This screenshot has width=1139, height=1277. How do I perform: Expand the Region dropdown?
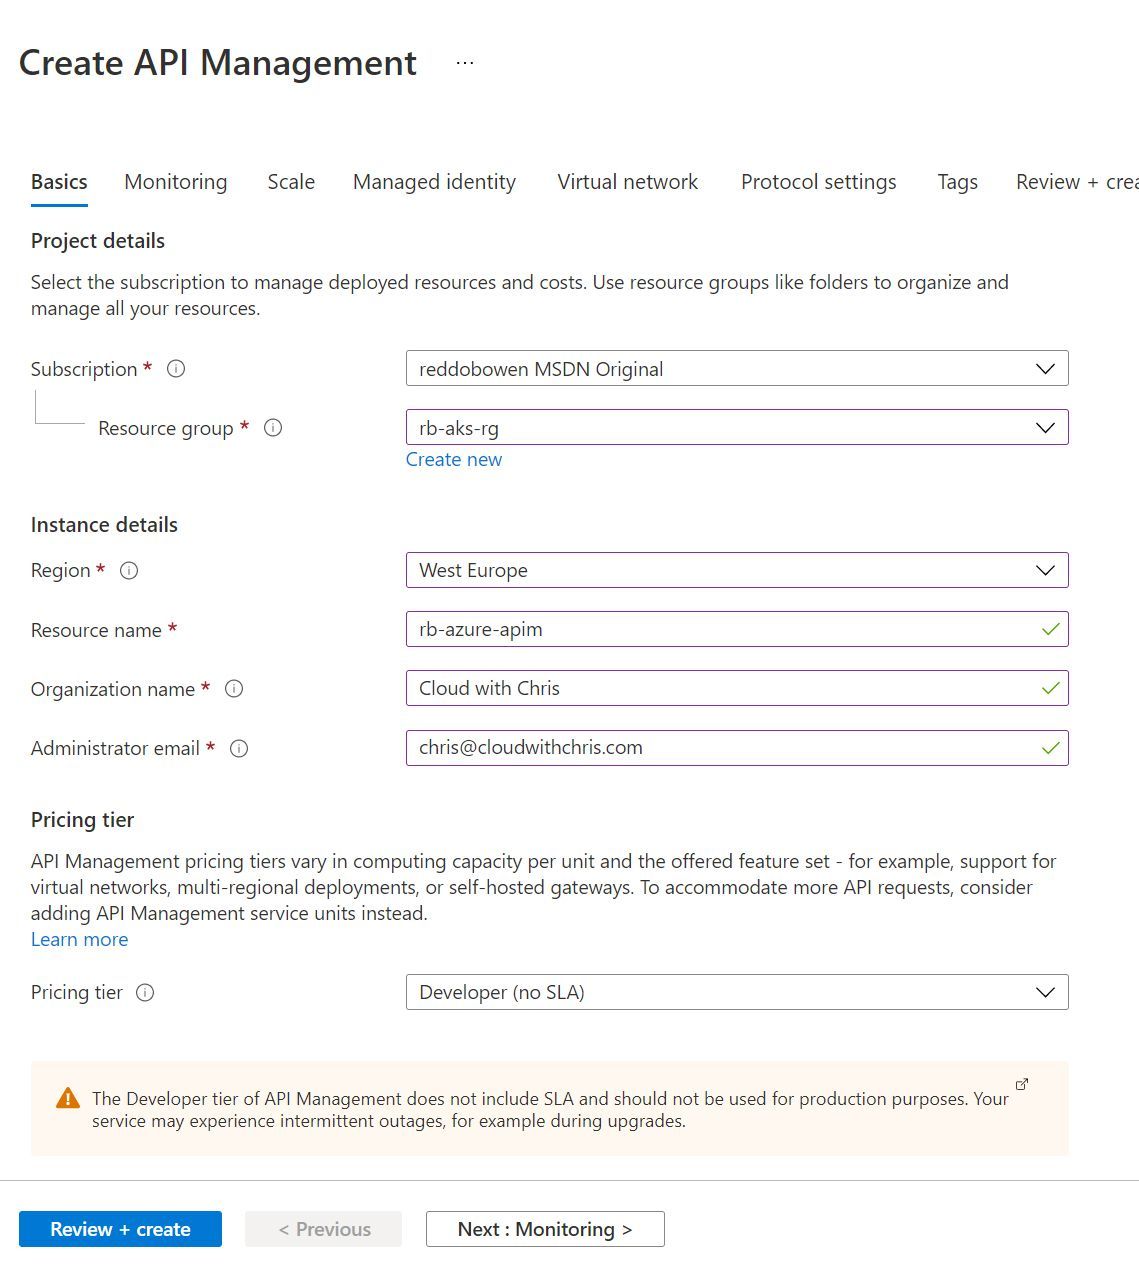click(737, 570)
